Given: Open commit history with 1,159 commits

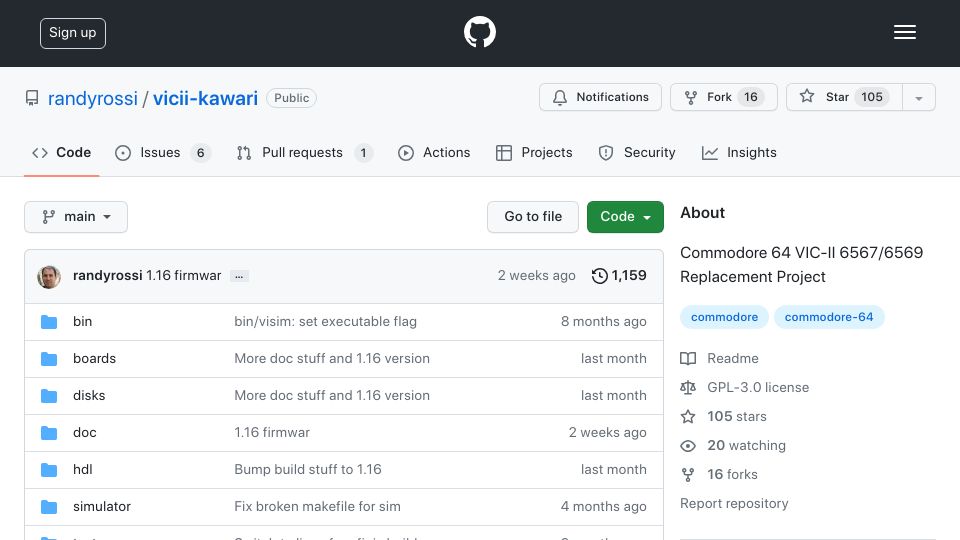Looking at the screenshot, I should pos(619,276).
